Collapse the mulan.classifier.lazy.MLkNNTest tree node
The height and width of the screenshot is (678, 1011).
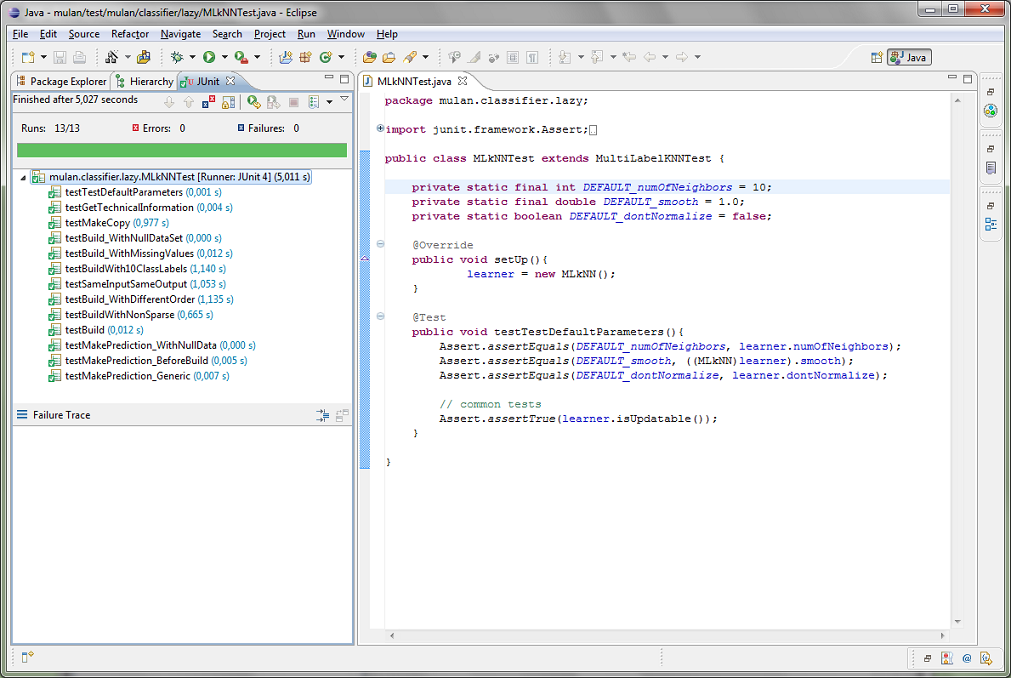pyautogui.click(x=23, y=177)
